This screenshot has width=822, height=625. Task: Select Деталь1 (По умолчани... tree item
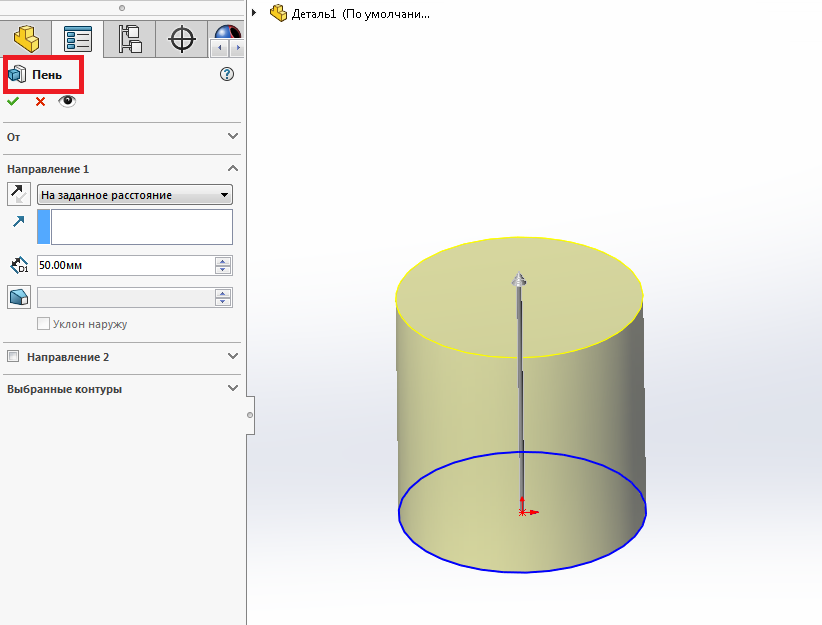[360, 14]
